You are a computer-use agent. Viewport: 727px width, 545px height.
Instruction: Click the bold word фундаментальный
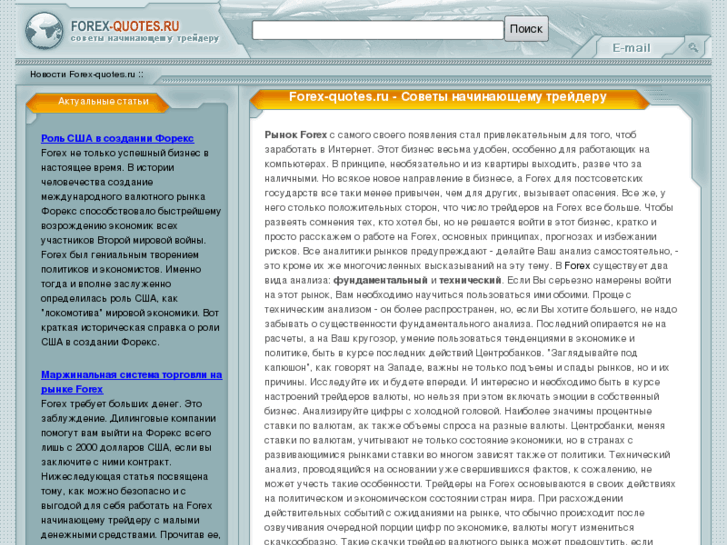pos(380,280)
